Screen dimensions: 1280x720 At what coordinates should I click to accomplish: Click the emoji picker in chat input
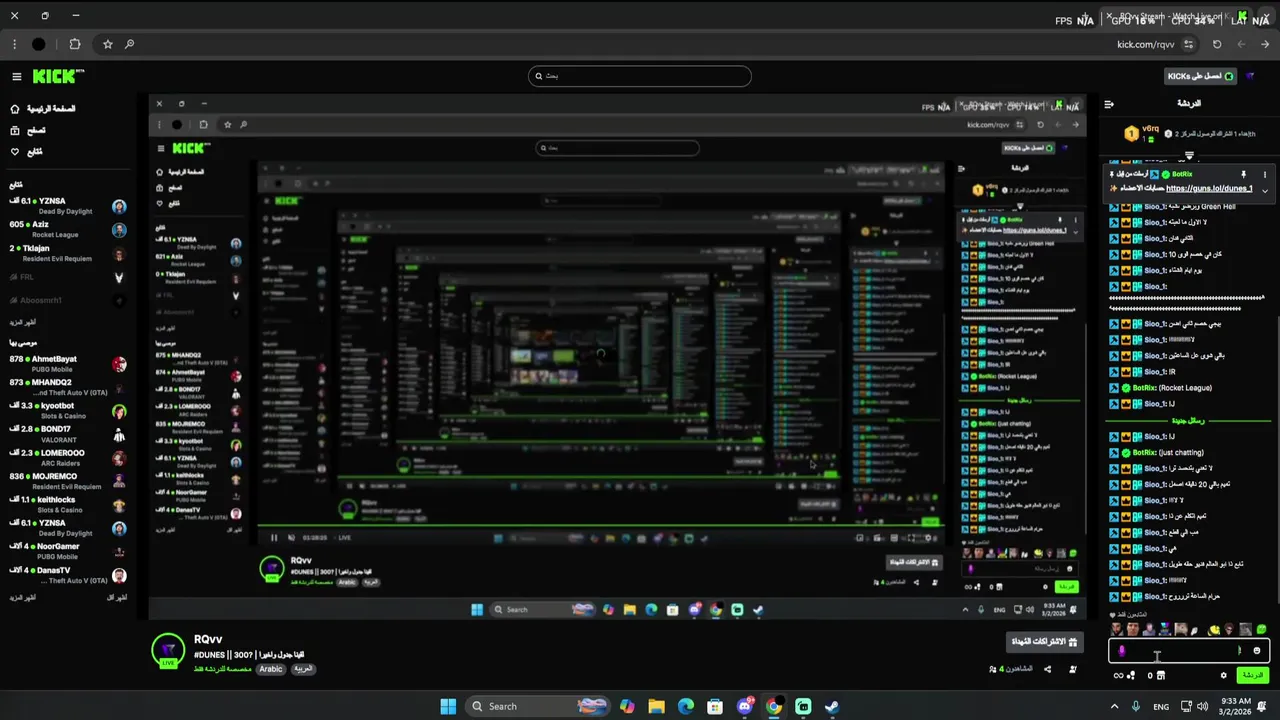[1257, 651]
